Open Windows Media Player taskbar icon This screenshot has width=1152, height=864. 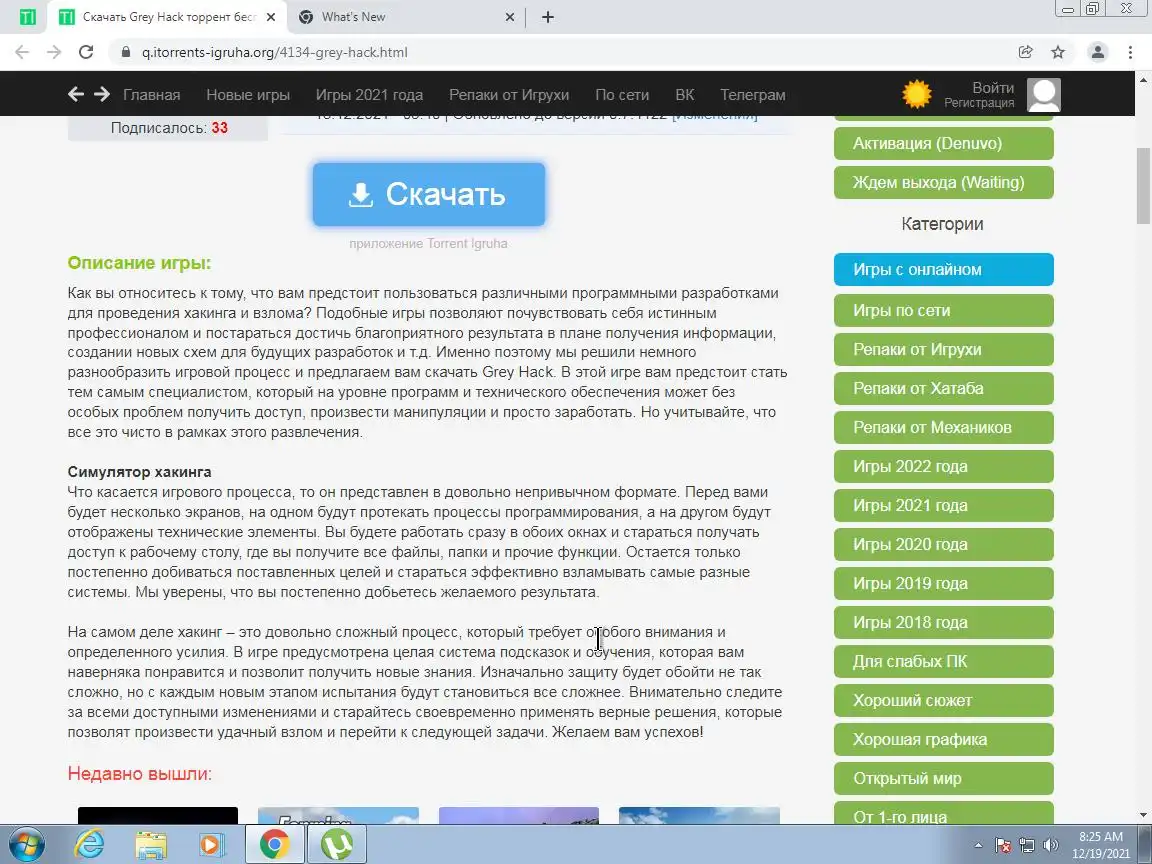click(x=212, y=844)
